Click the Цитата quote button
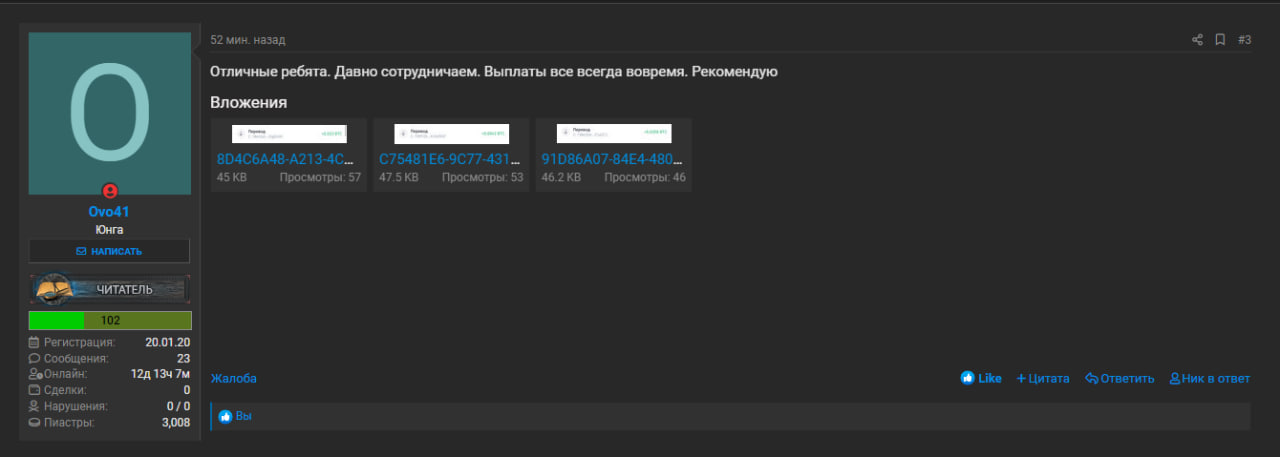Screen dimensions: 1280x457 pyautogui.click(x=1043, y=378)
